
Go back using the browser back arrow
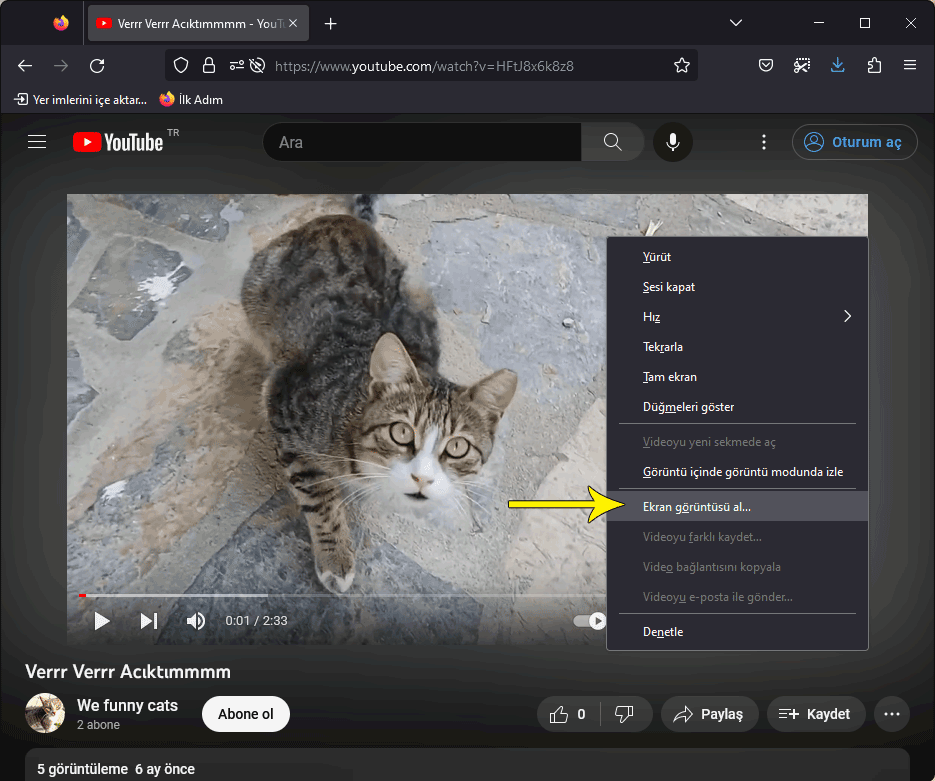pyautogui.click(x=25, y=66)
